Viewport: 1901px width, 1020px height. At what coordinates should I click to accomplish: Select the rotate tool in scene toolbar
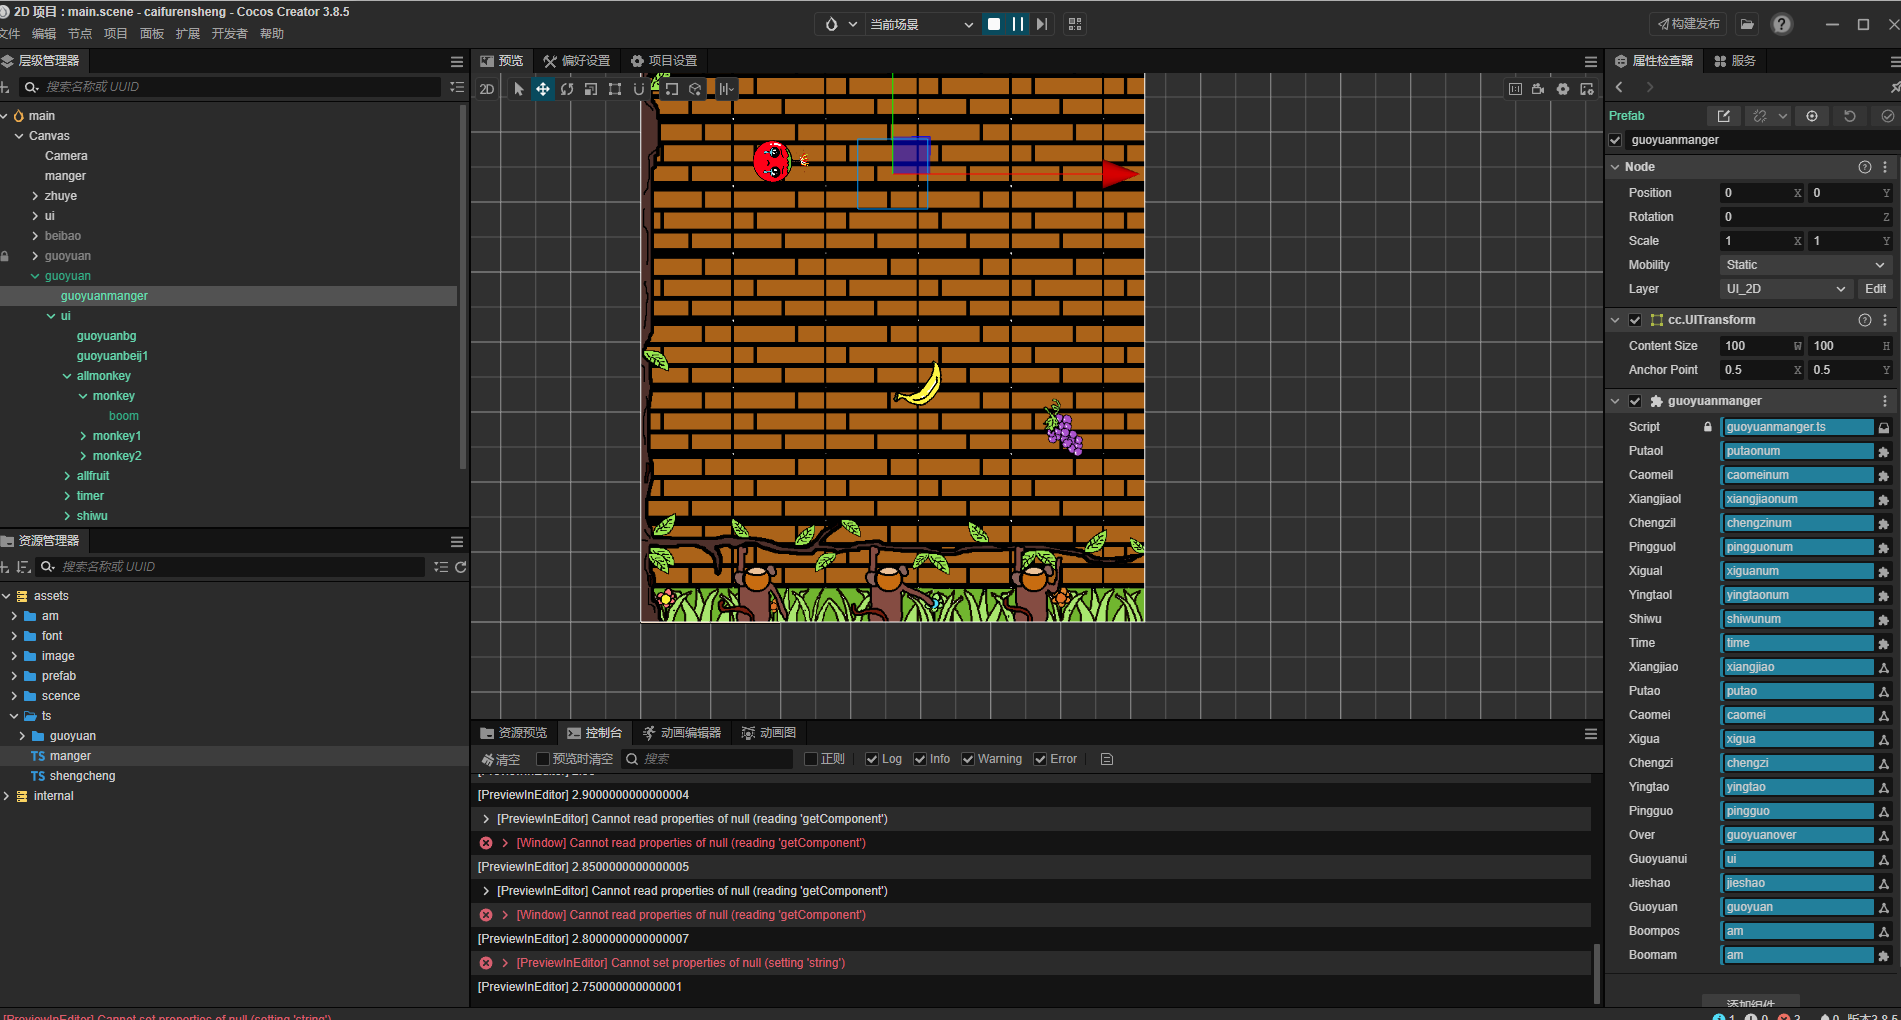tap(567, 89)
